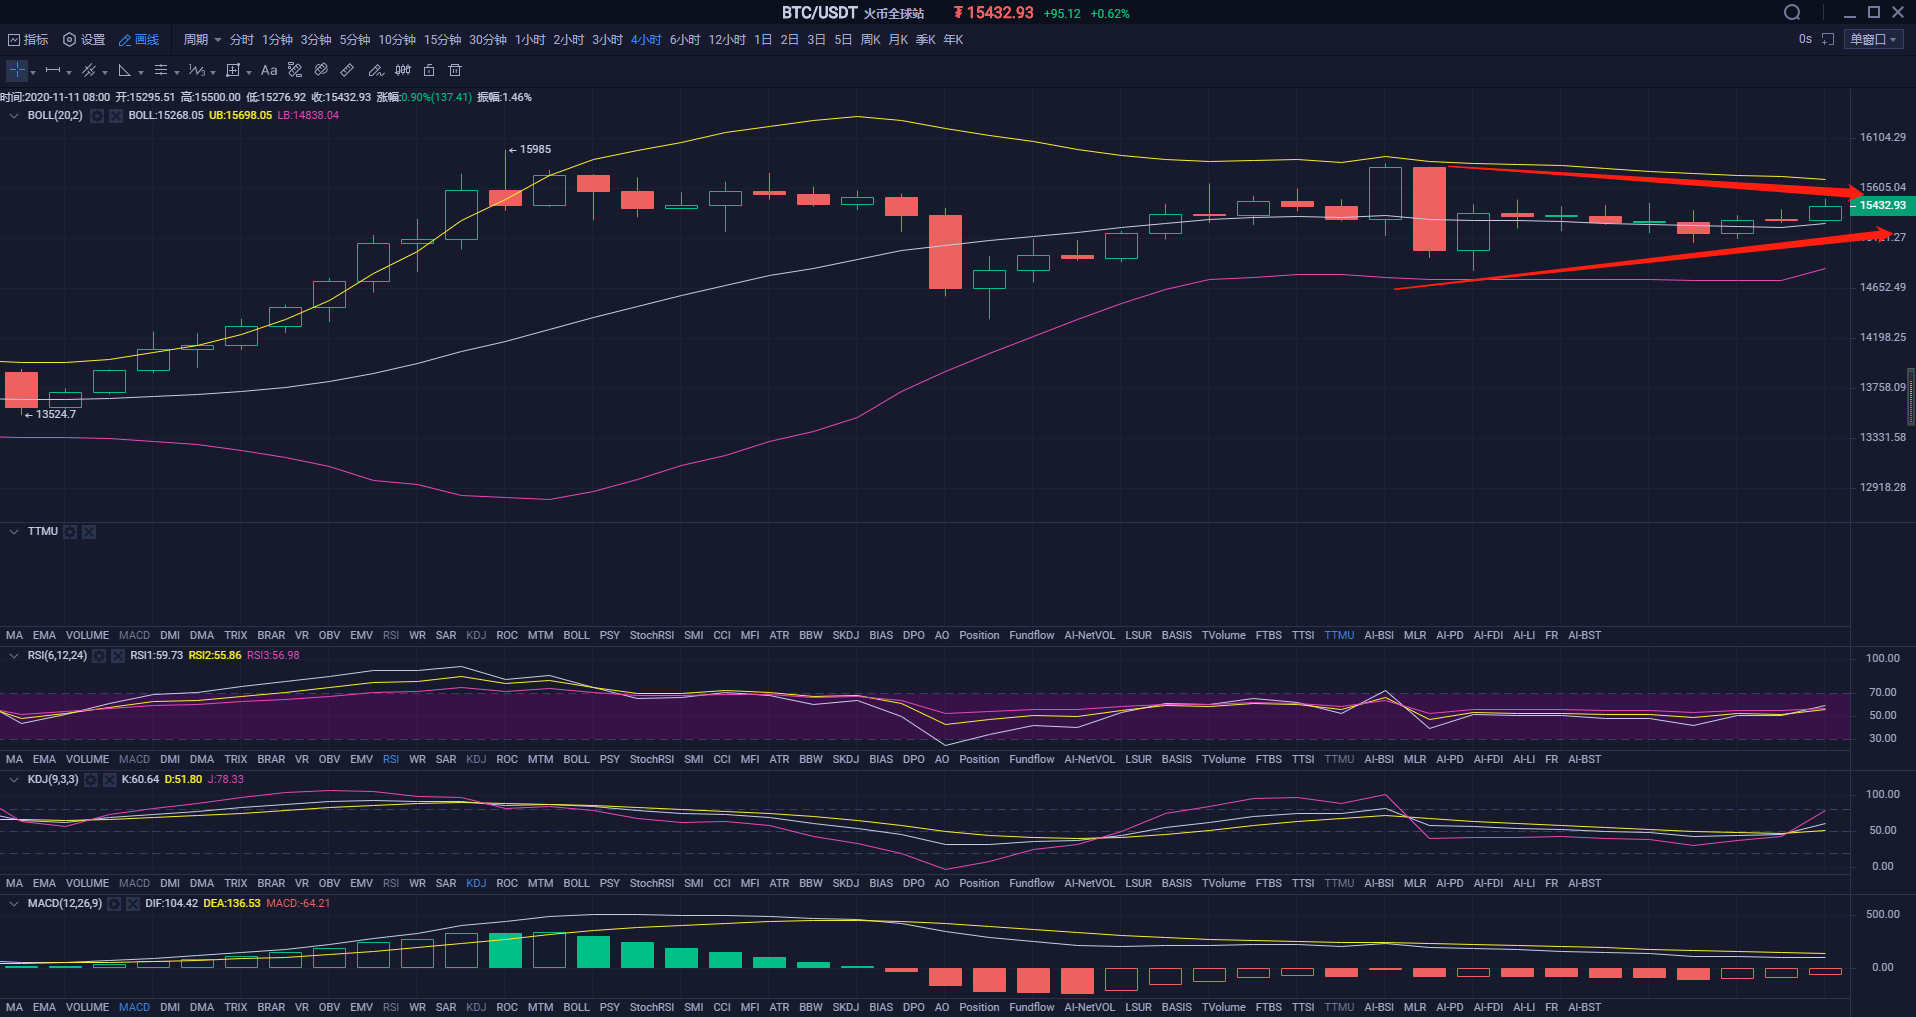Collapse the KDJ(9,3,3) indicator panel
Viewport: 1916px width, 1017px height.
coord(14,780)
